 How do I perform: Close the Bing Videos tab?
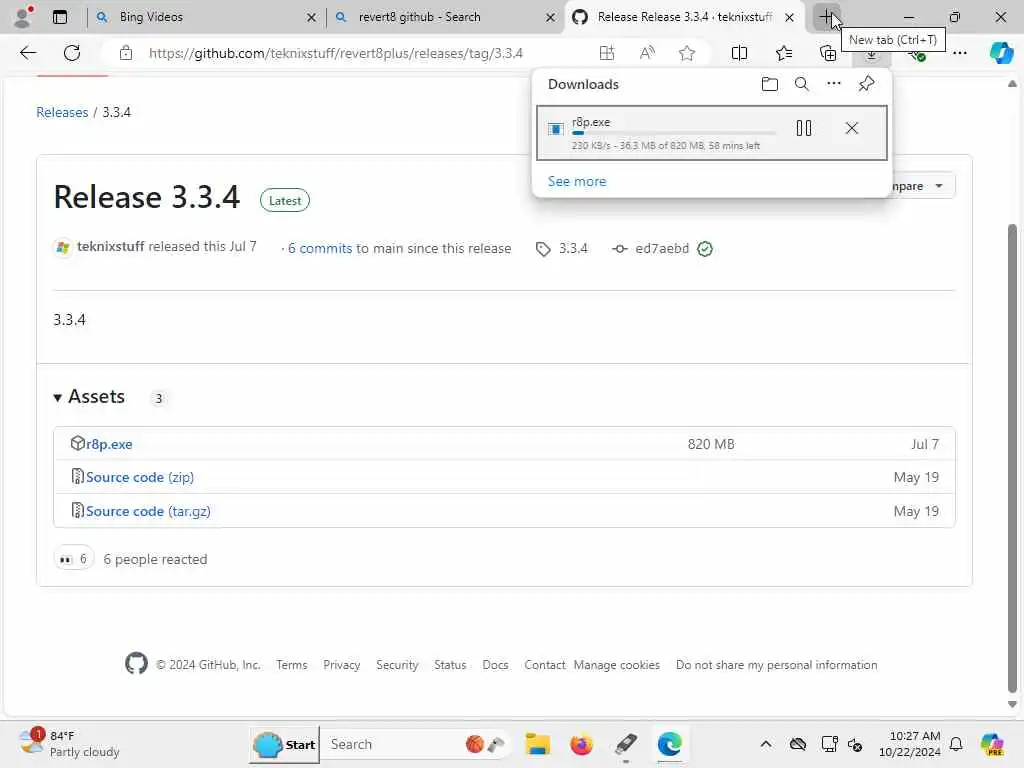[312, 18]
